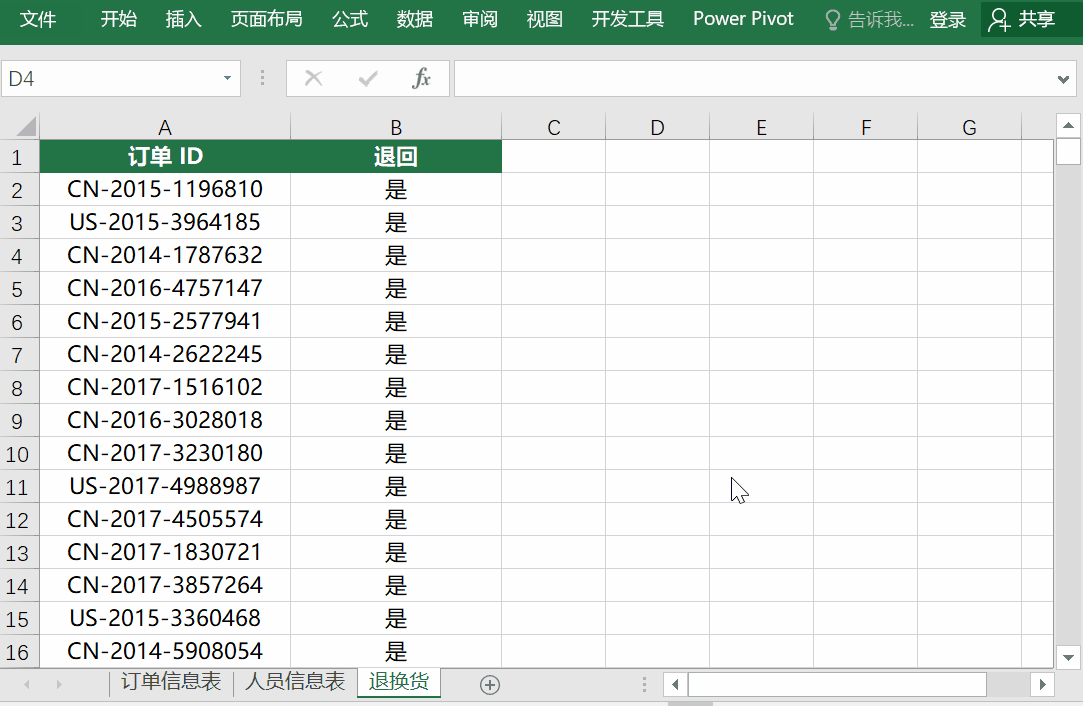Click horizontal scrollbar right arrow
The height and width of the screenshot is (706, 1083).
point(1042,685)
